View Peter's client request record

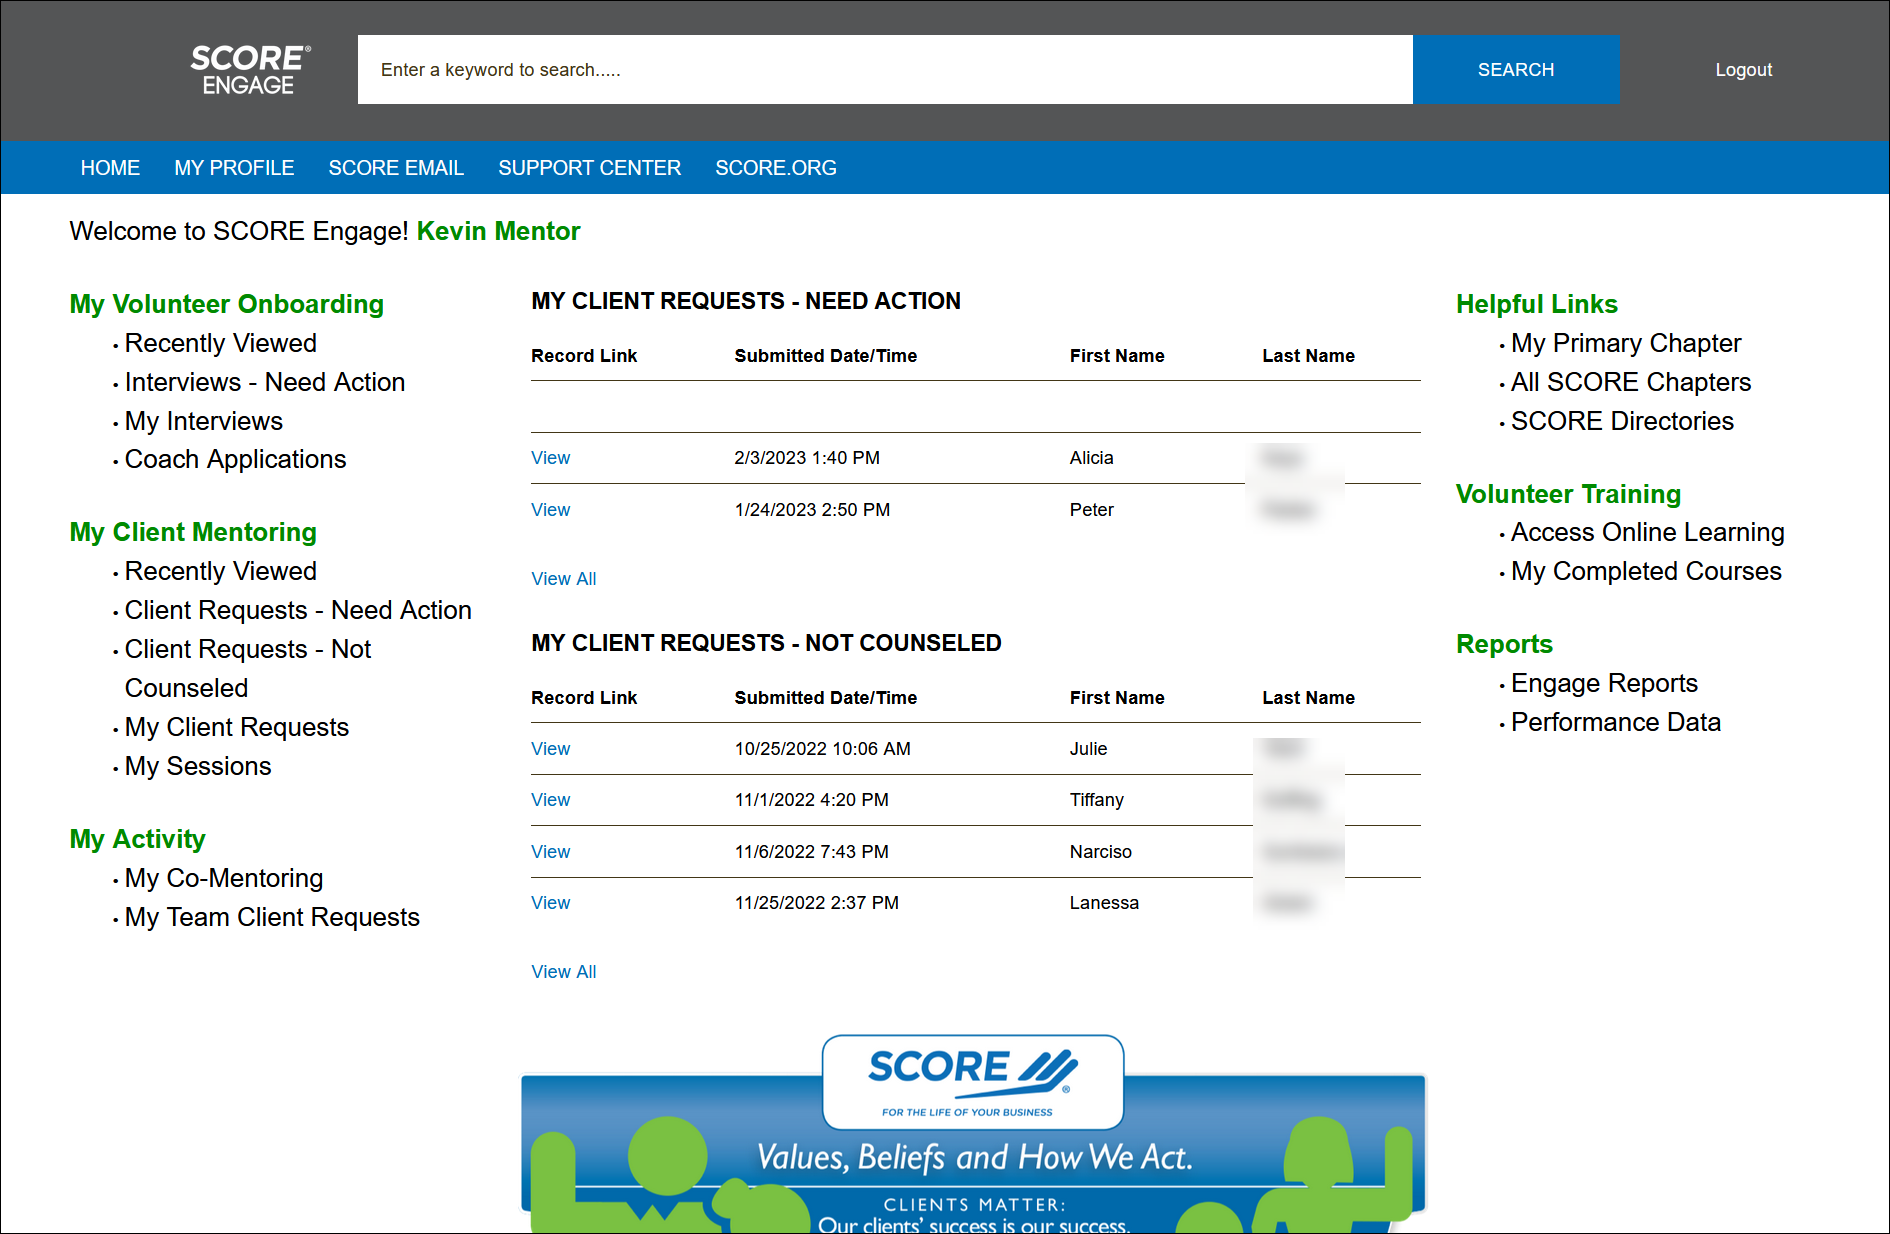tap(550, 510)
